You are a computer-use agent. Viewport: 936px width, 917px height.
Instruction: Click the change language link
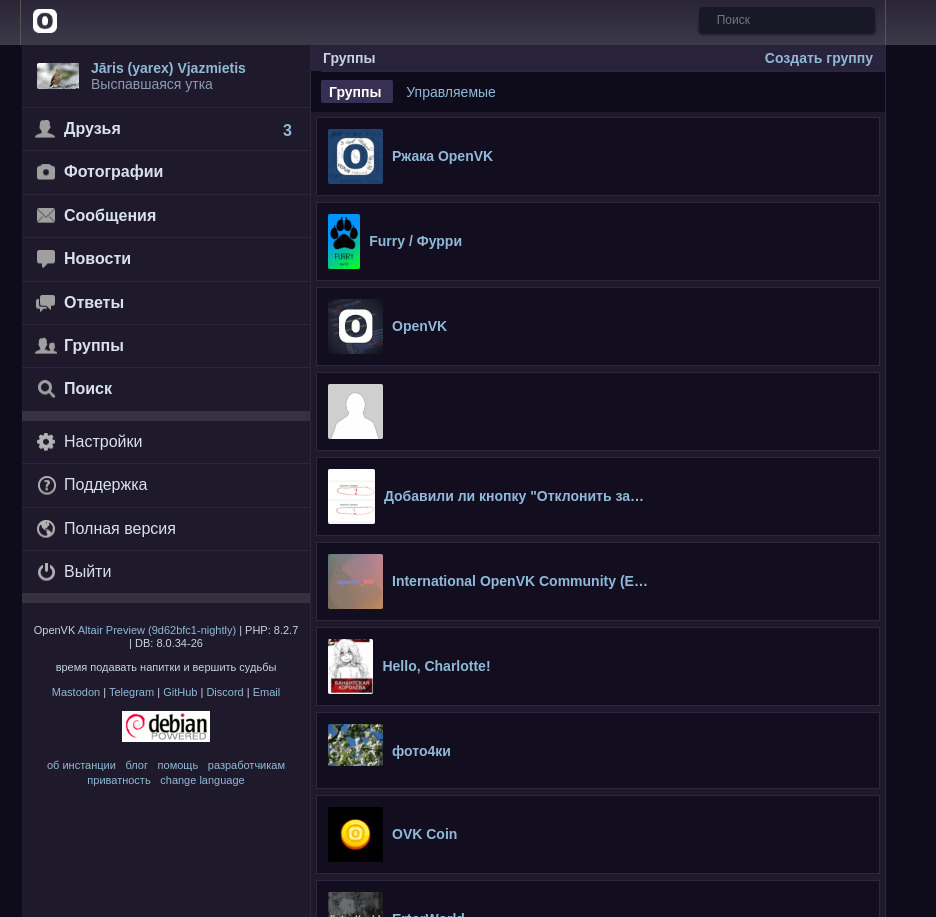click(202, 780)
